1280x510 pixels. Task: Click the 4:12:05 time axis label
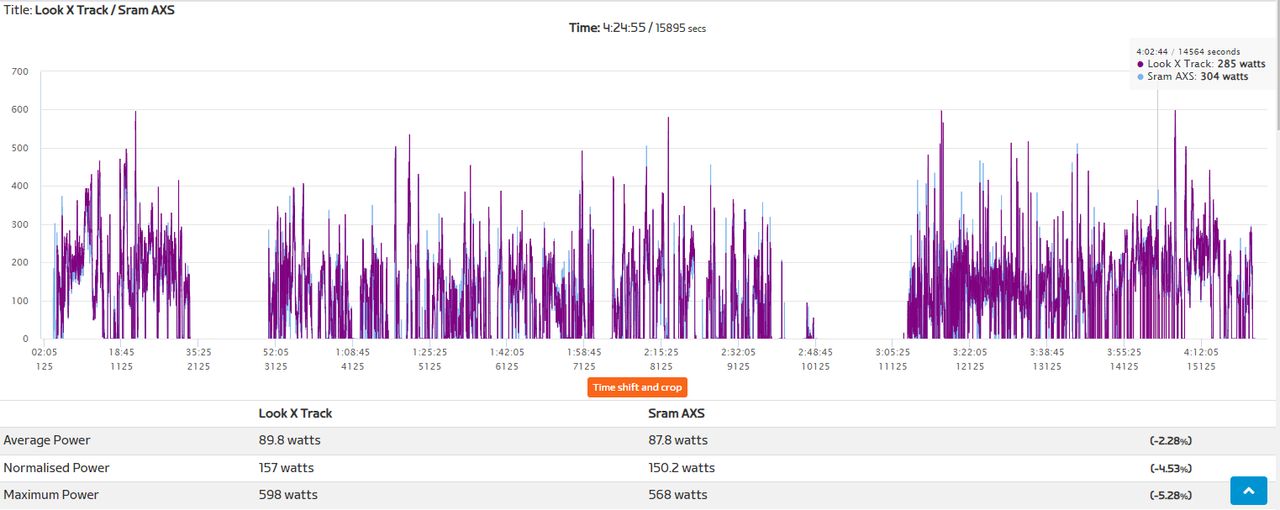point(1201,352)
